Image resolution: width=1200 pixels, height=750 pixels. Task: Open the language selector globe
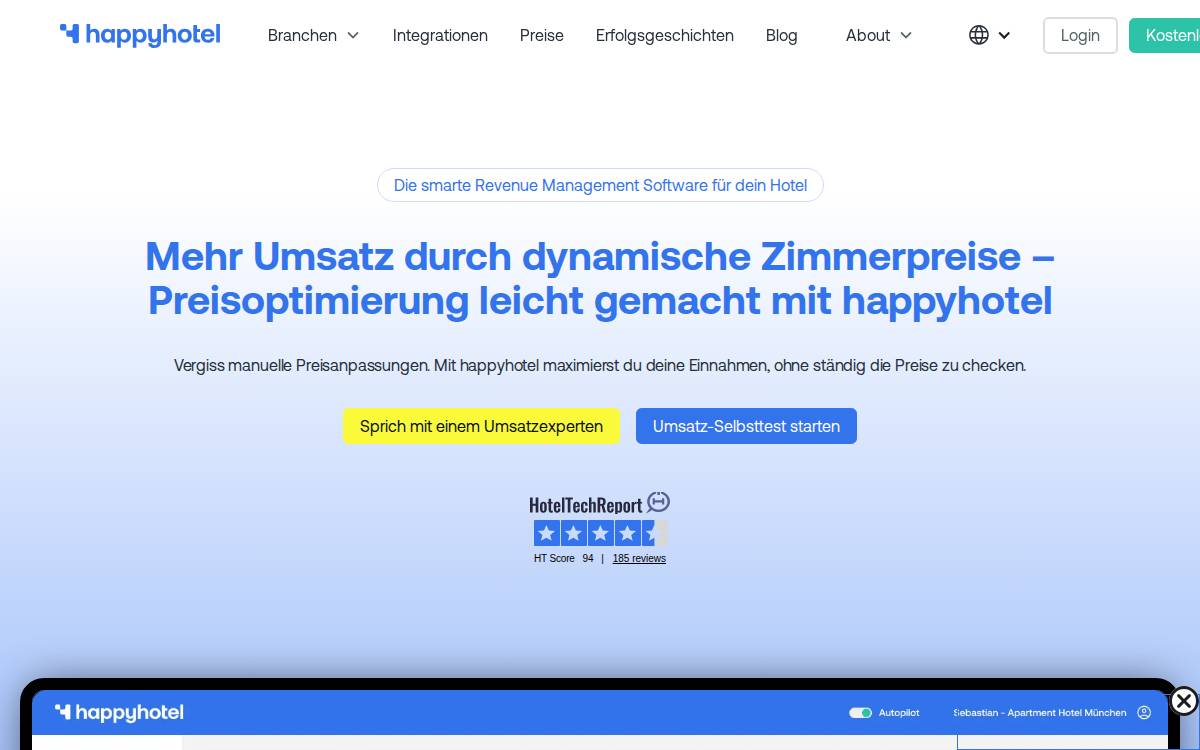coord(979,35)
